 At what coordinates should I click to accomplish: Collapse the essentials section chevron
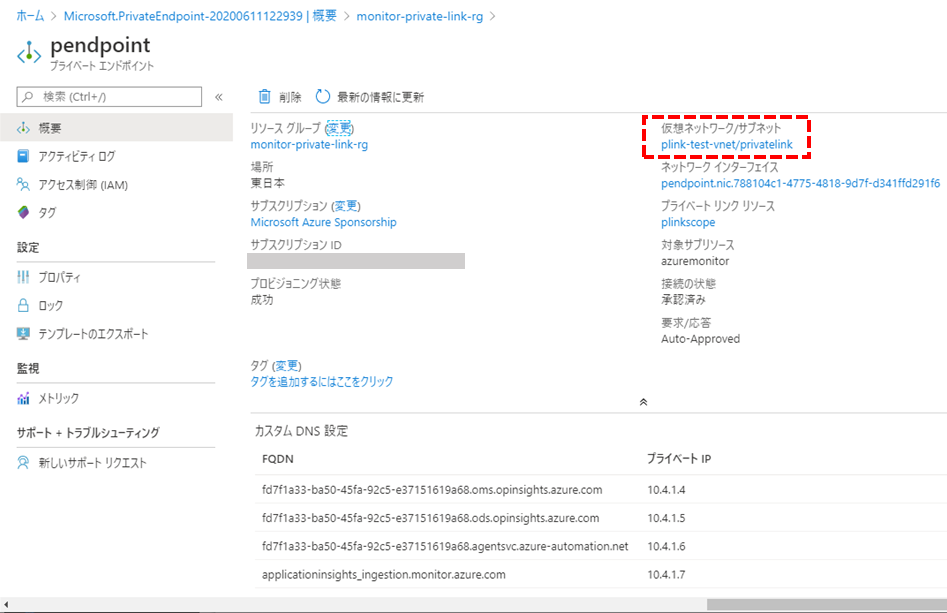click(x=643, y=402)
